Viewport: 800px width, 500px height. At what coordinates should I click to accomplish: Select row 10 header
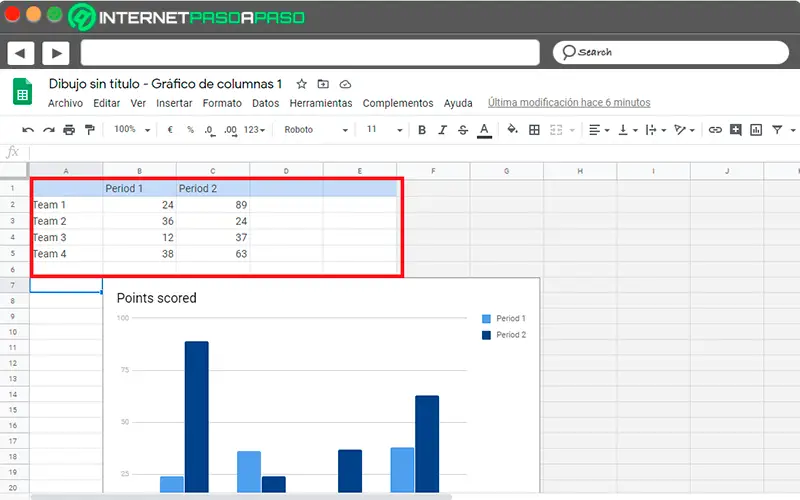click(13, 332)
